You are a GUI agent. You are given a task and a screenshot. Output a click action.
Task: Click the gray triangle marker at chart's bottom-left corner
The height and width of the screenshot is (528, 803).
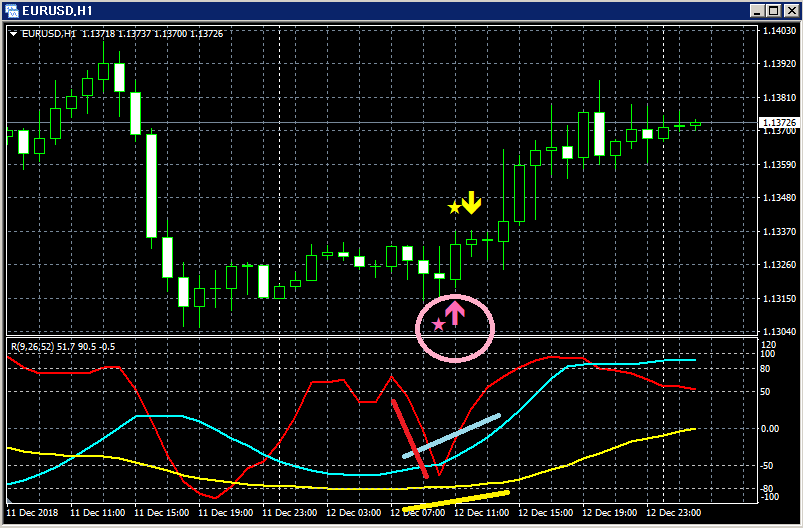pos(9,501)
